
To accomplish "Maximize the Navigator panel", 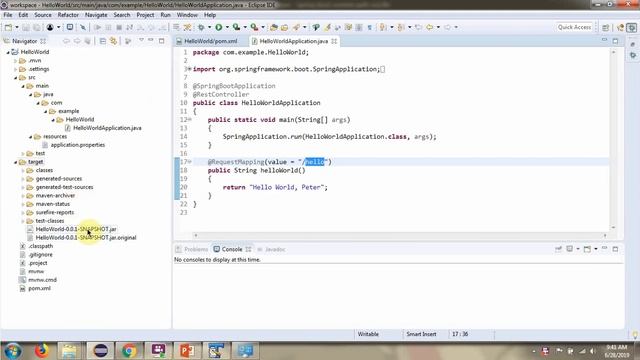I will pyautogui.click(x=162, y=41).
